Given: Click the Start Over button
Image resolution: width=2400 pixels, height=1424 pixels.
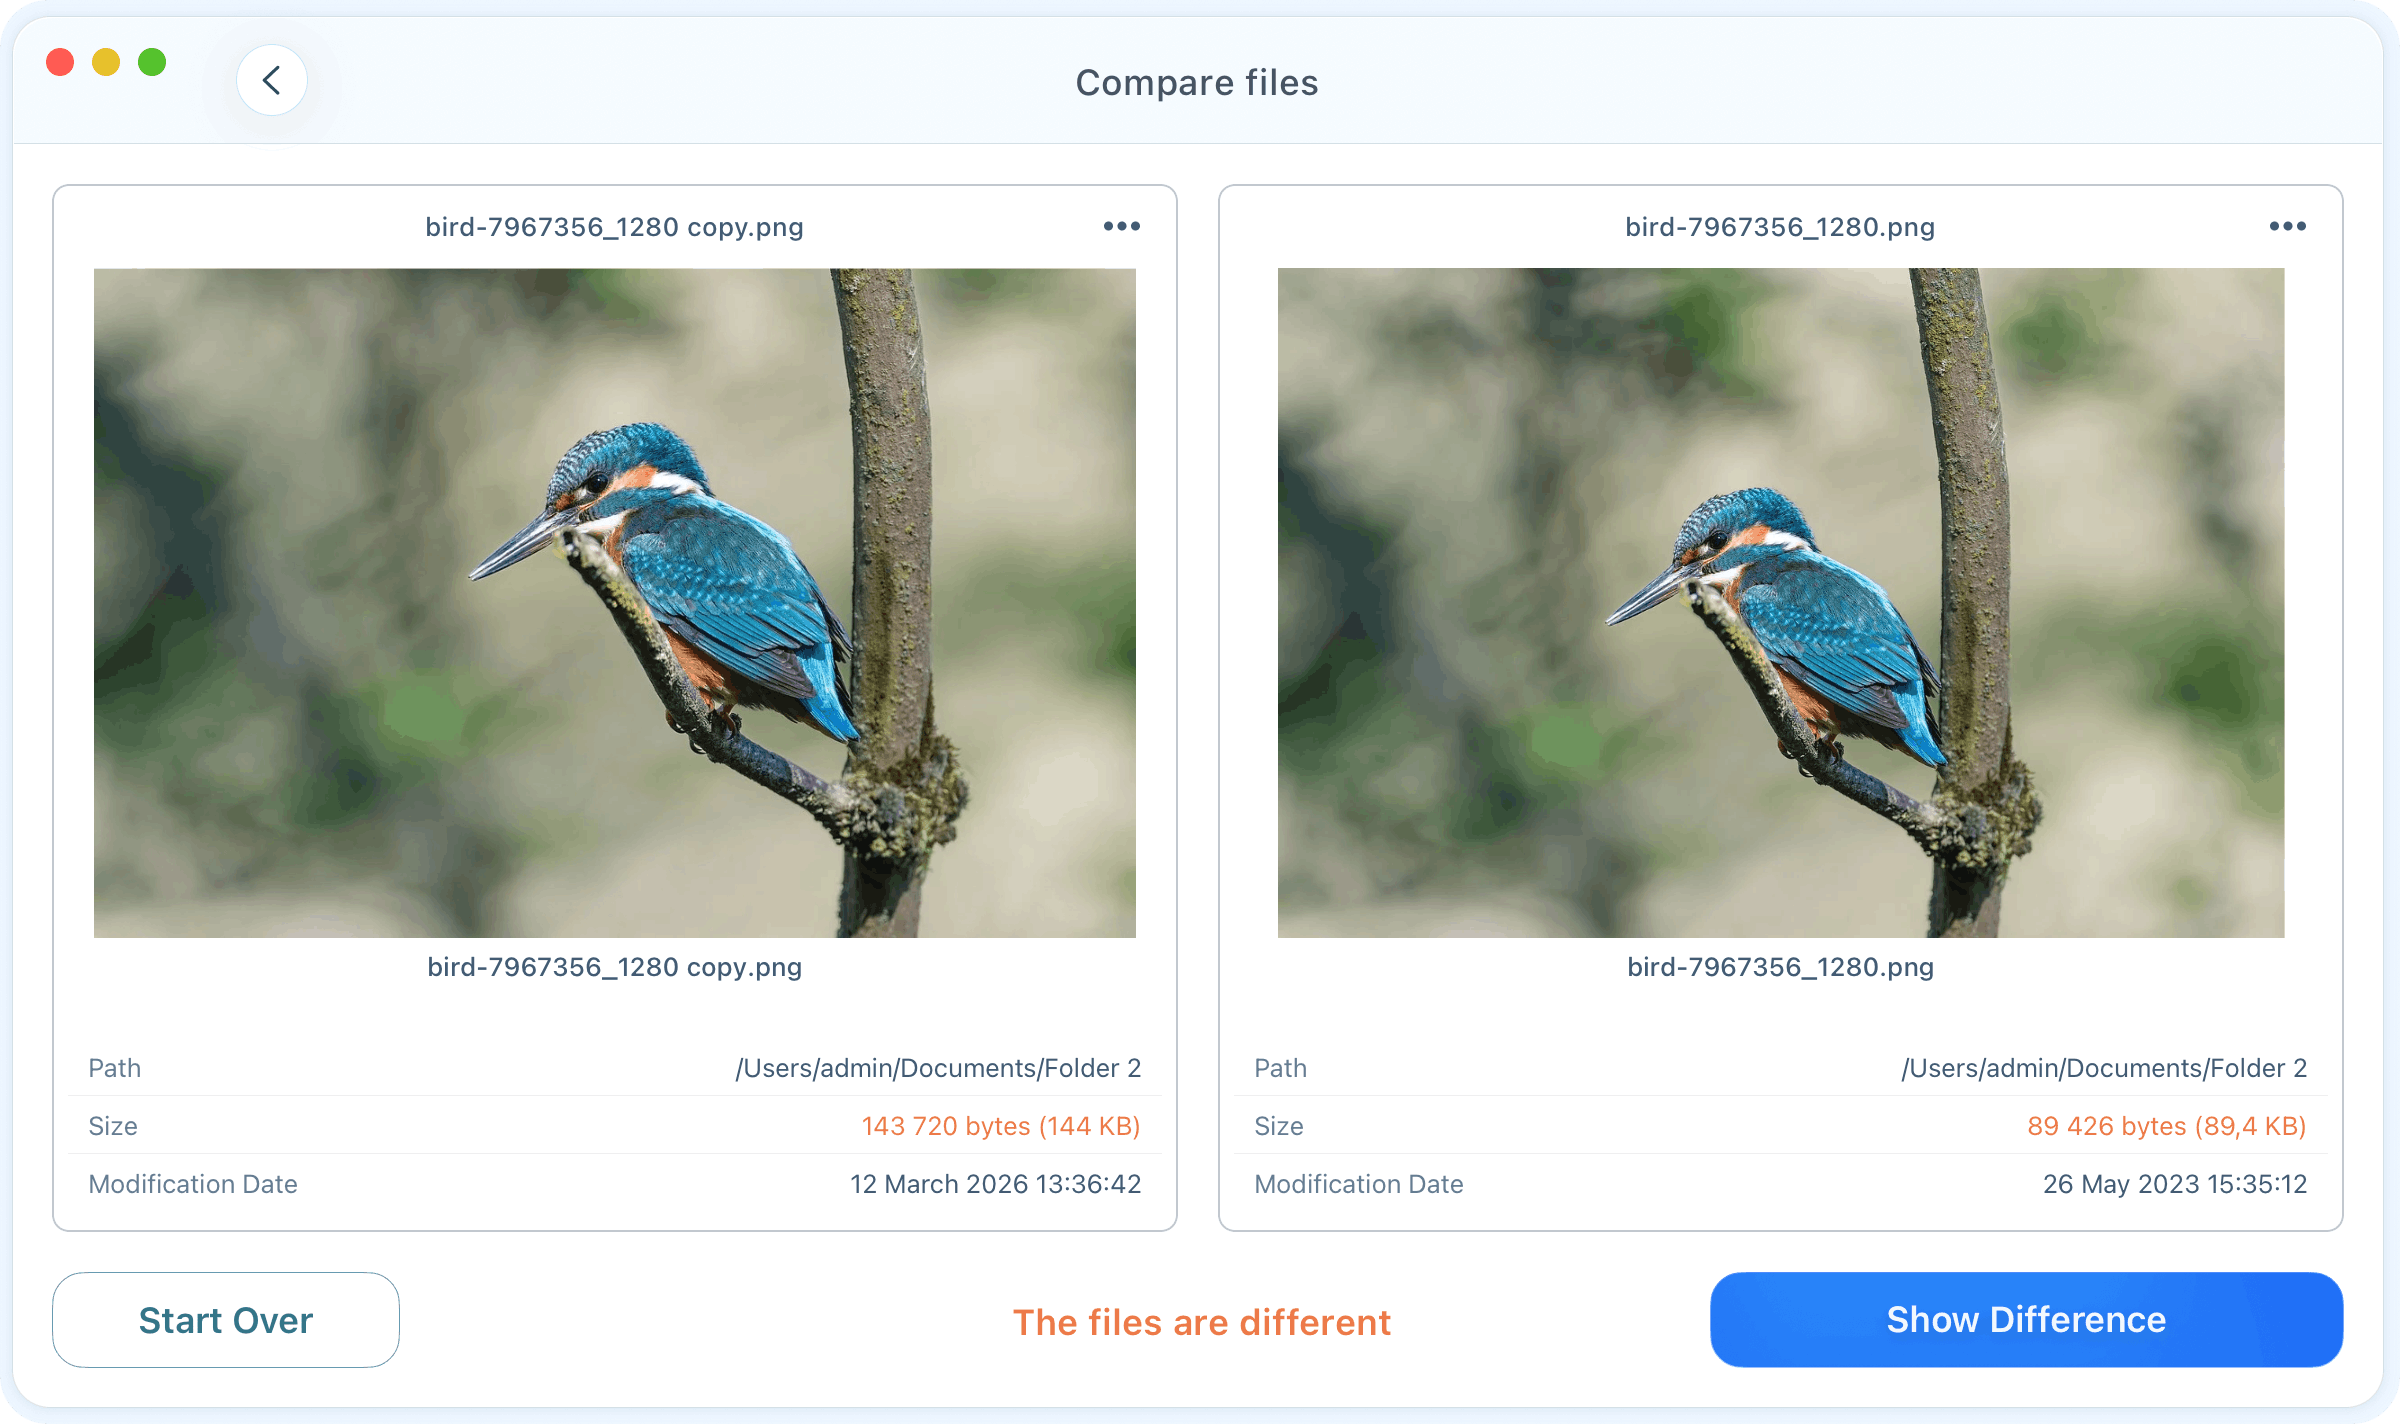Looking at the screenshot, I should click(x=226, y=1319).
